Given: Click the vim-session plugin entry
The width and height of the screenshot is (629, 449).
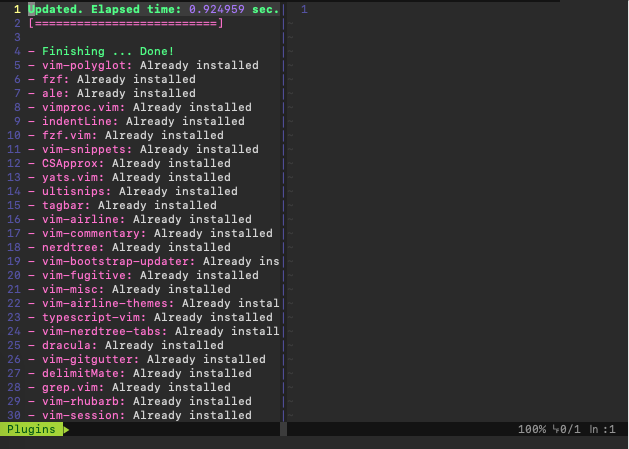Looking at the screenshot, I should tap(83, 415).
